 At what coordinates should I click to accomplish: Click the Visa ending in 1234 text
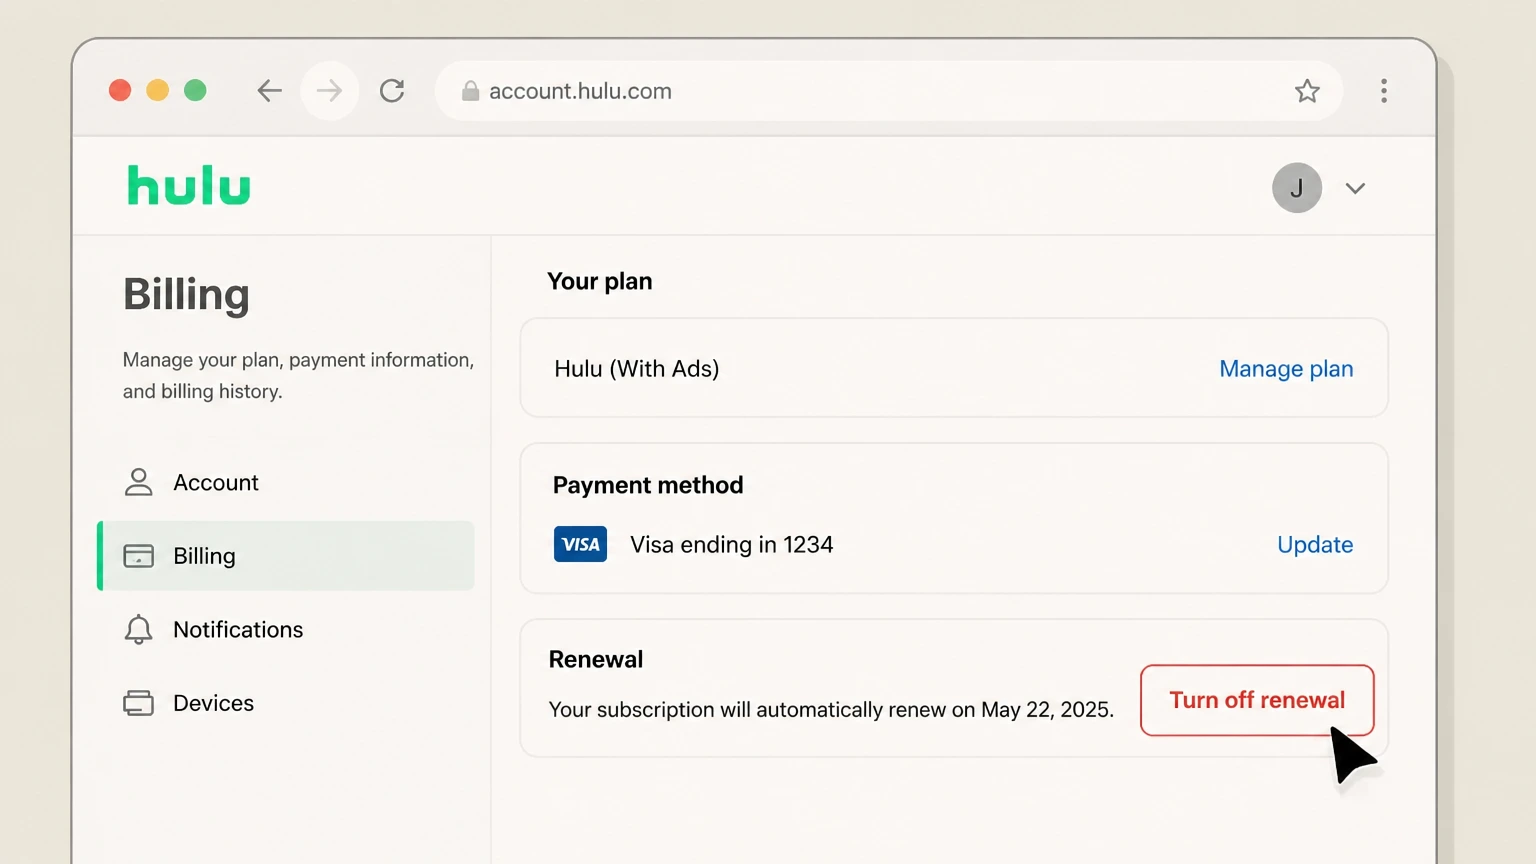pos(731,545)
